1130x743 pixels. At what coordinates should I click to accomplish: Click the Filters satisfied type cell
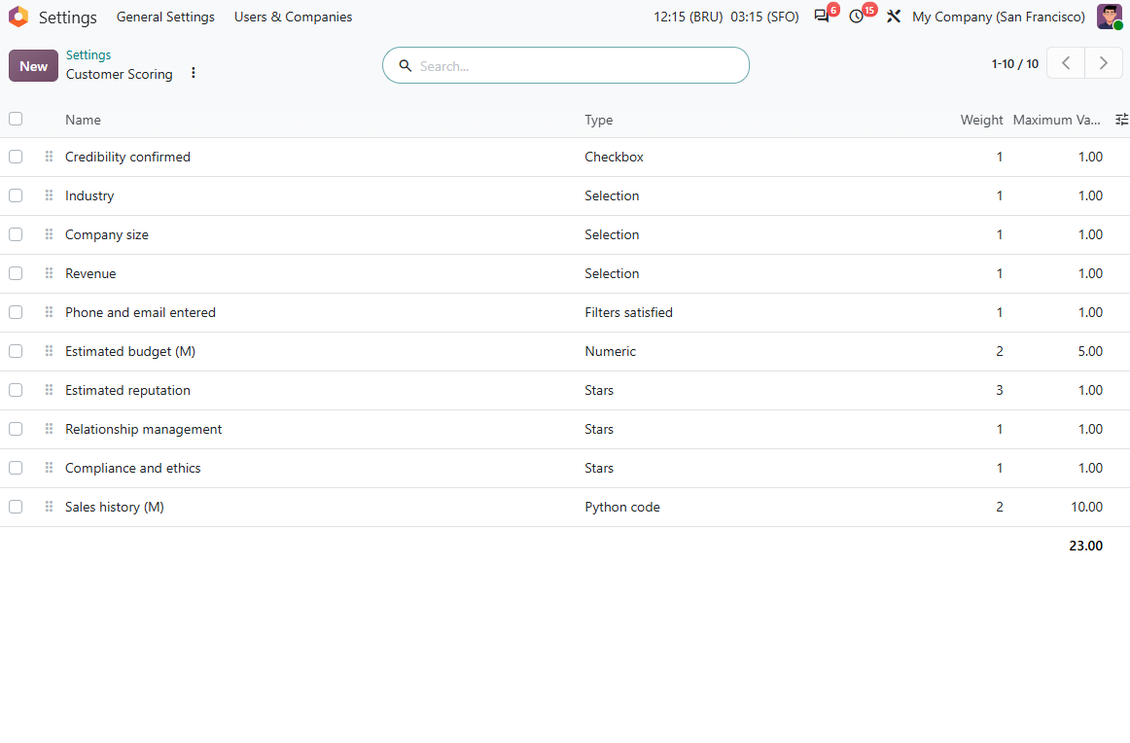coord(628,312)
